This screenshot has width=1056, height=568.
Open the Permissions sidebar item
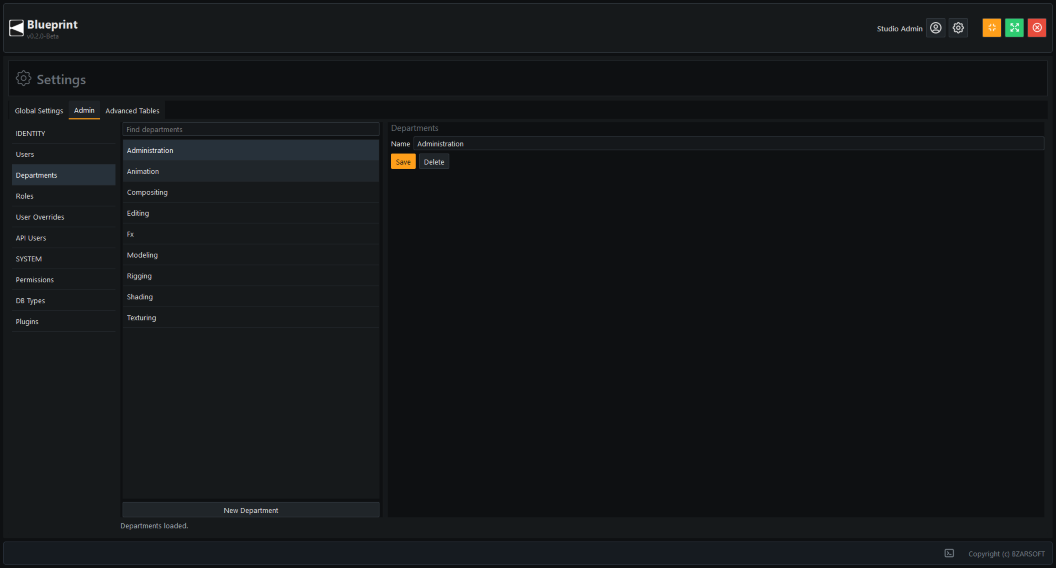point(63,280)
